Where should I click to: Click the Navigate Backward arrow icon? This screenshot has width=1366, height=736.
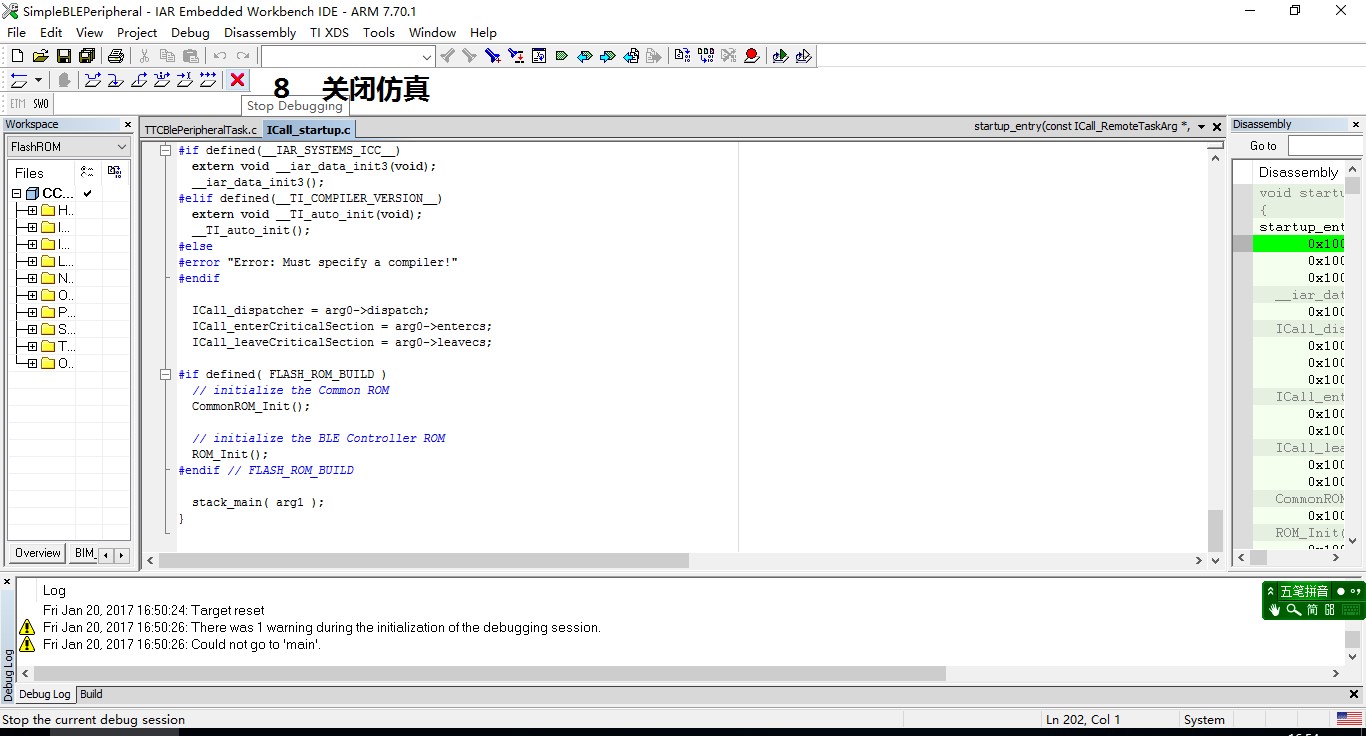(631, 56)
